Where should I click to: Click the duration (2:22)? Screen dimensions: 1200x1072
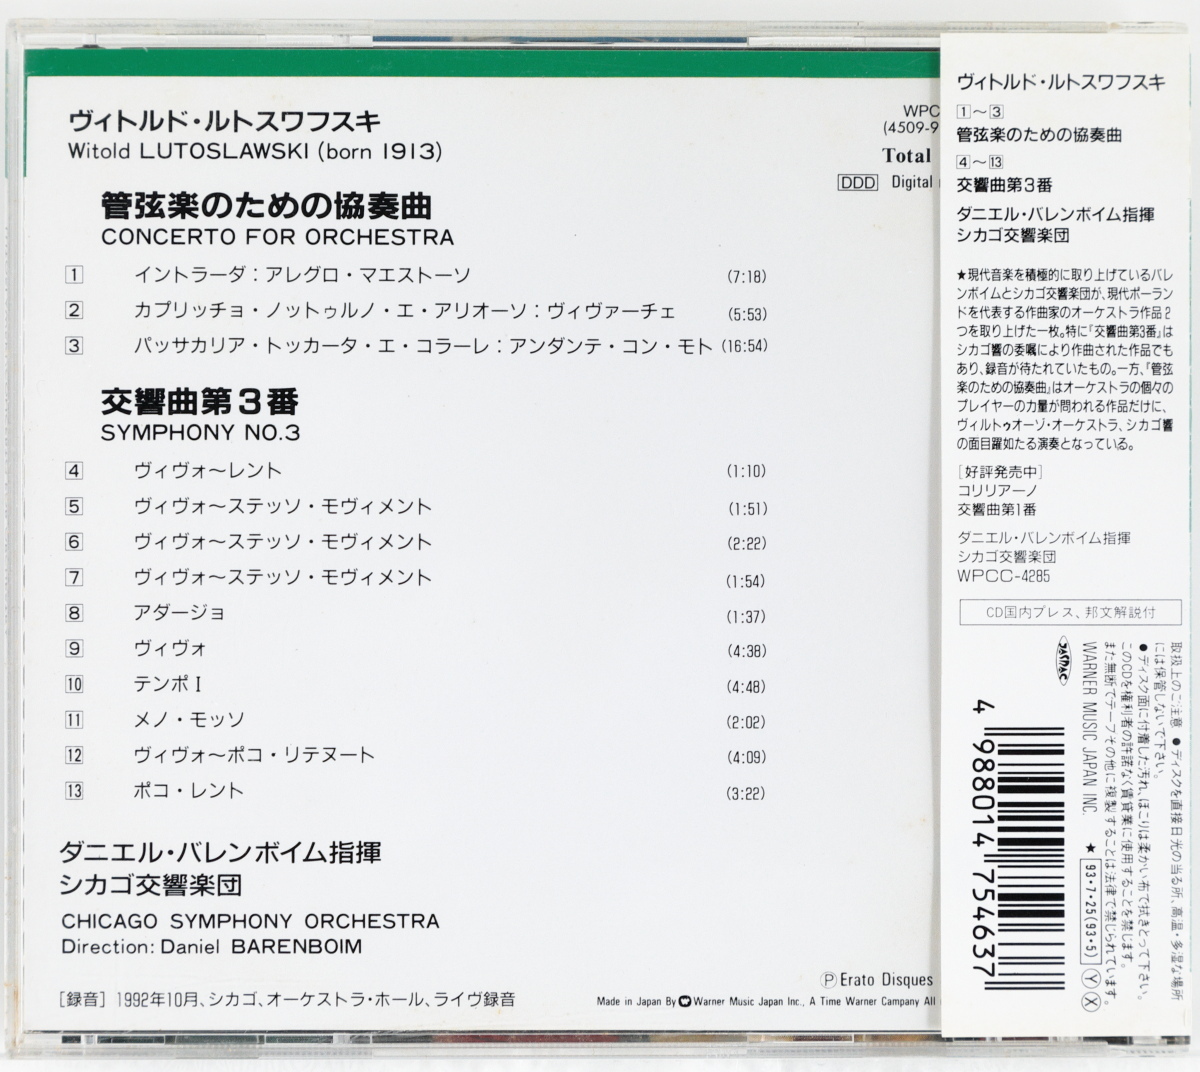[747, 543]
